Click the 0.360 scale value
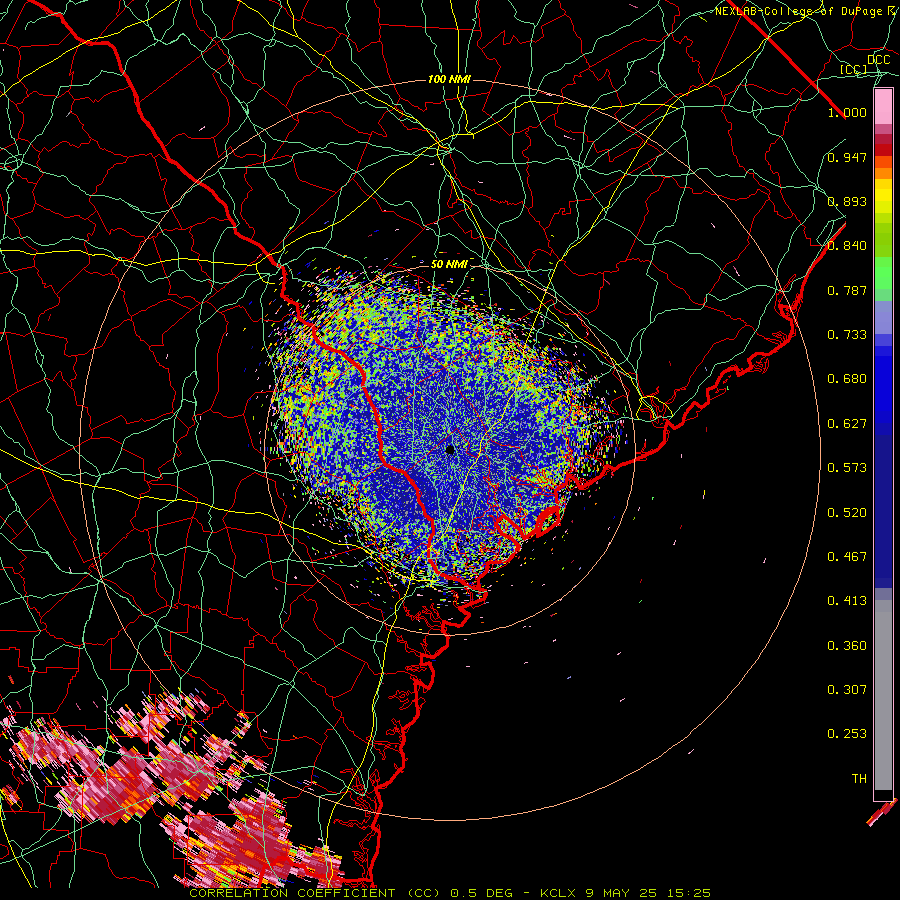 [x=847, y=646]
